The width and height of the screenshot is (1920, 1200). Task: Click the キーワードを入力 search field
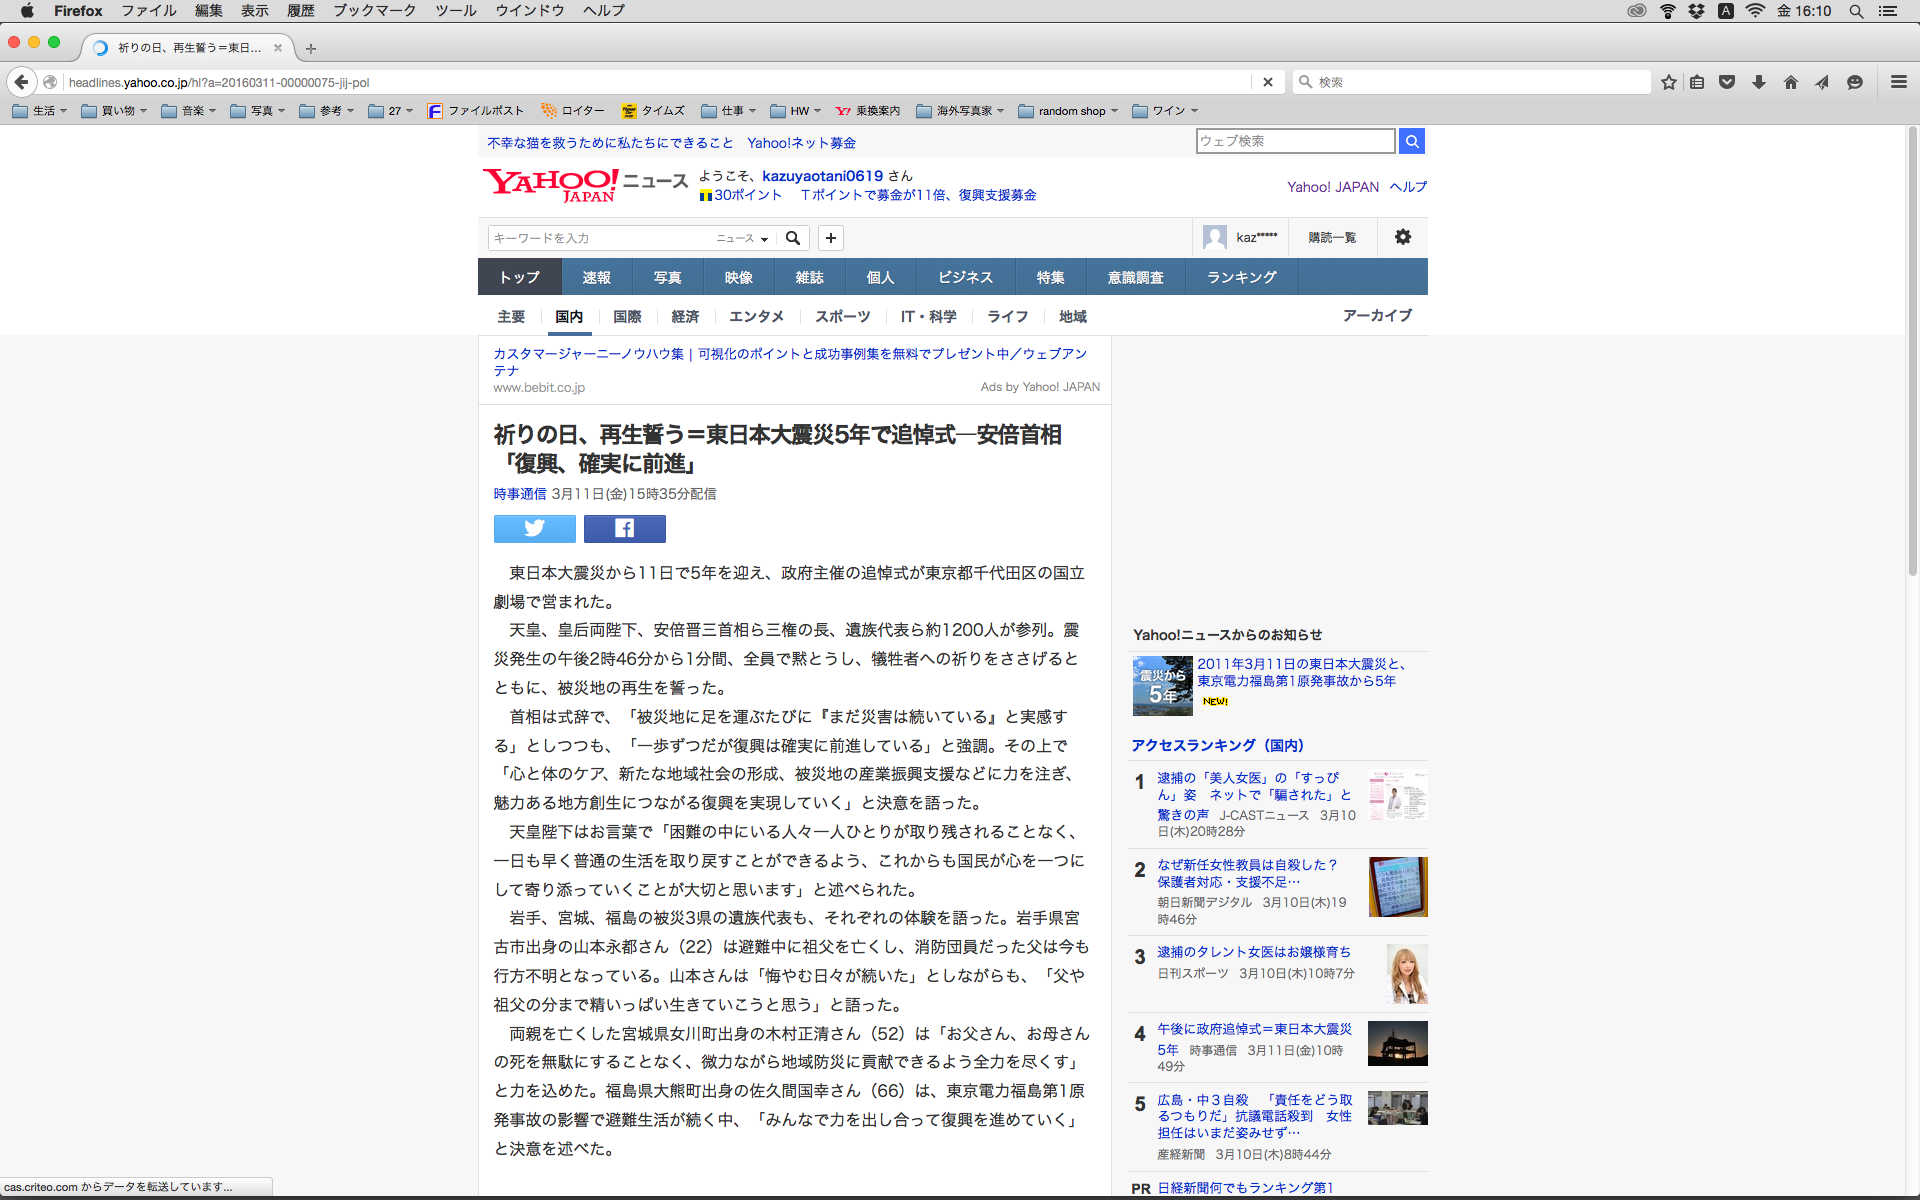coord(600,238)
